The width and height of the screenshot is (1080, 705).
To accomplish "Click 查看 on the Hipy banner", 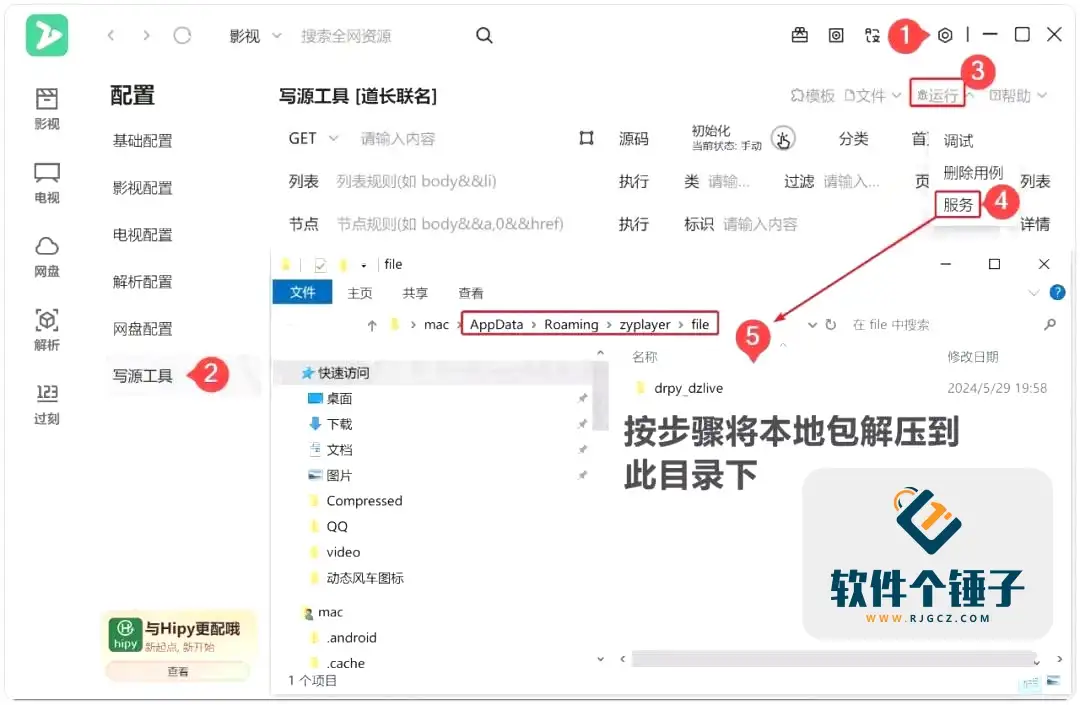I will coord(178,671).
